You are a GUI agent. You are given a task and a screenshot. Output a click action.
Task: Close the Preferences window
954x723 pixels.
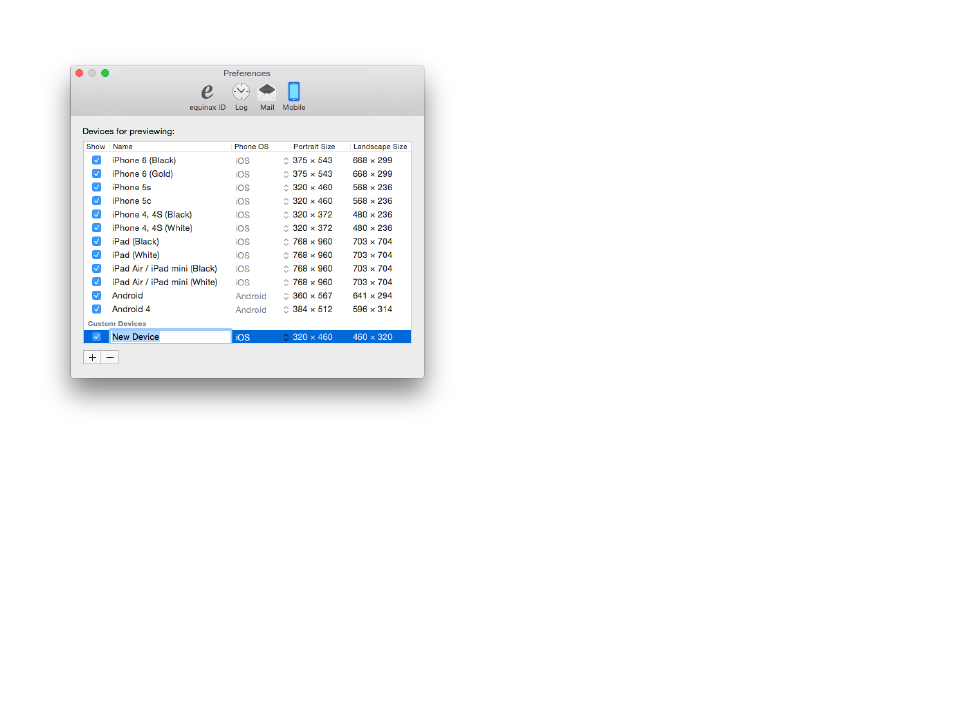(x=79, y=73)
